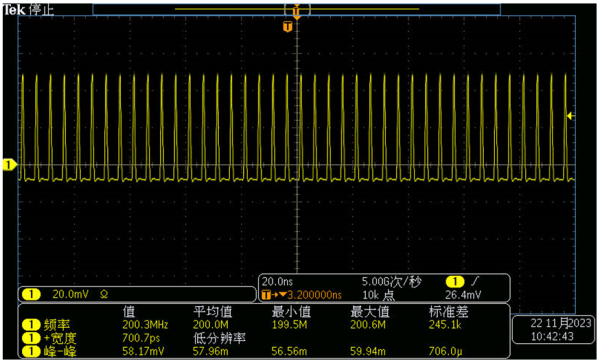Click the 标准差 column header
This screenshot has width=600, height=363.
448,312
